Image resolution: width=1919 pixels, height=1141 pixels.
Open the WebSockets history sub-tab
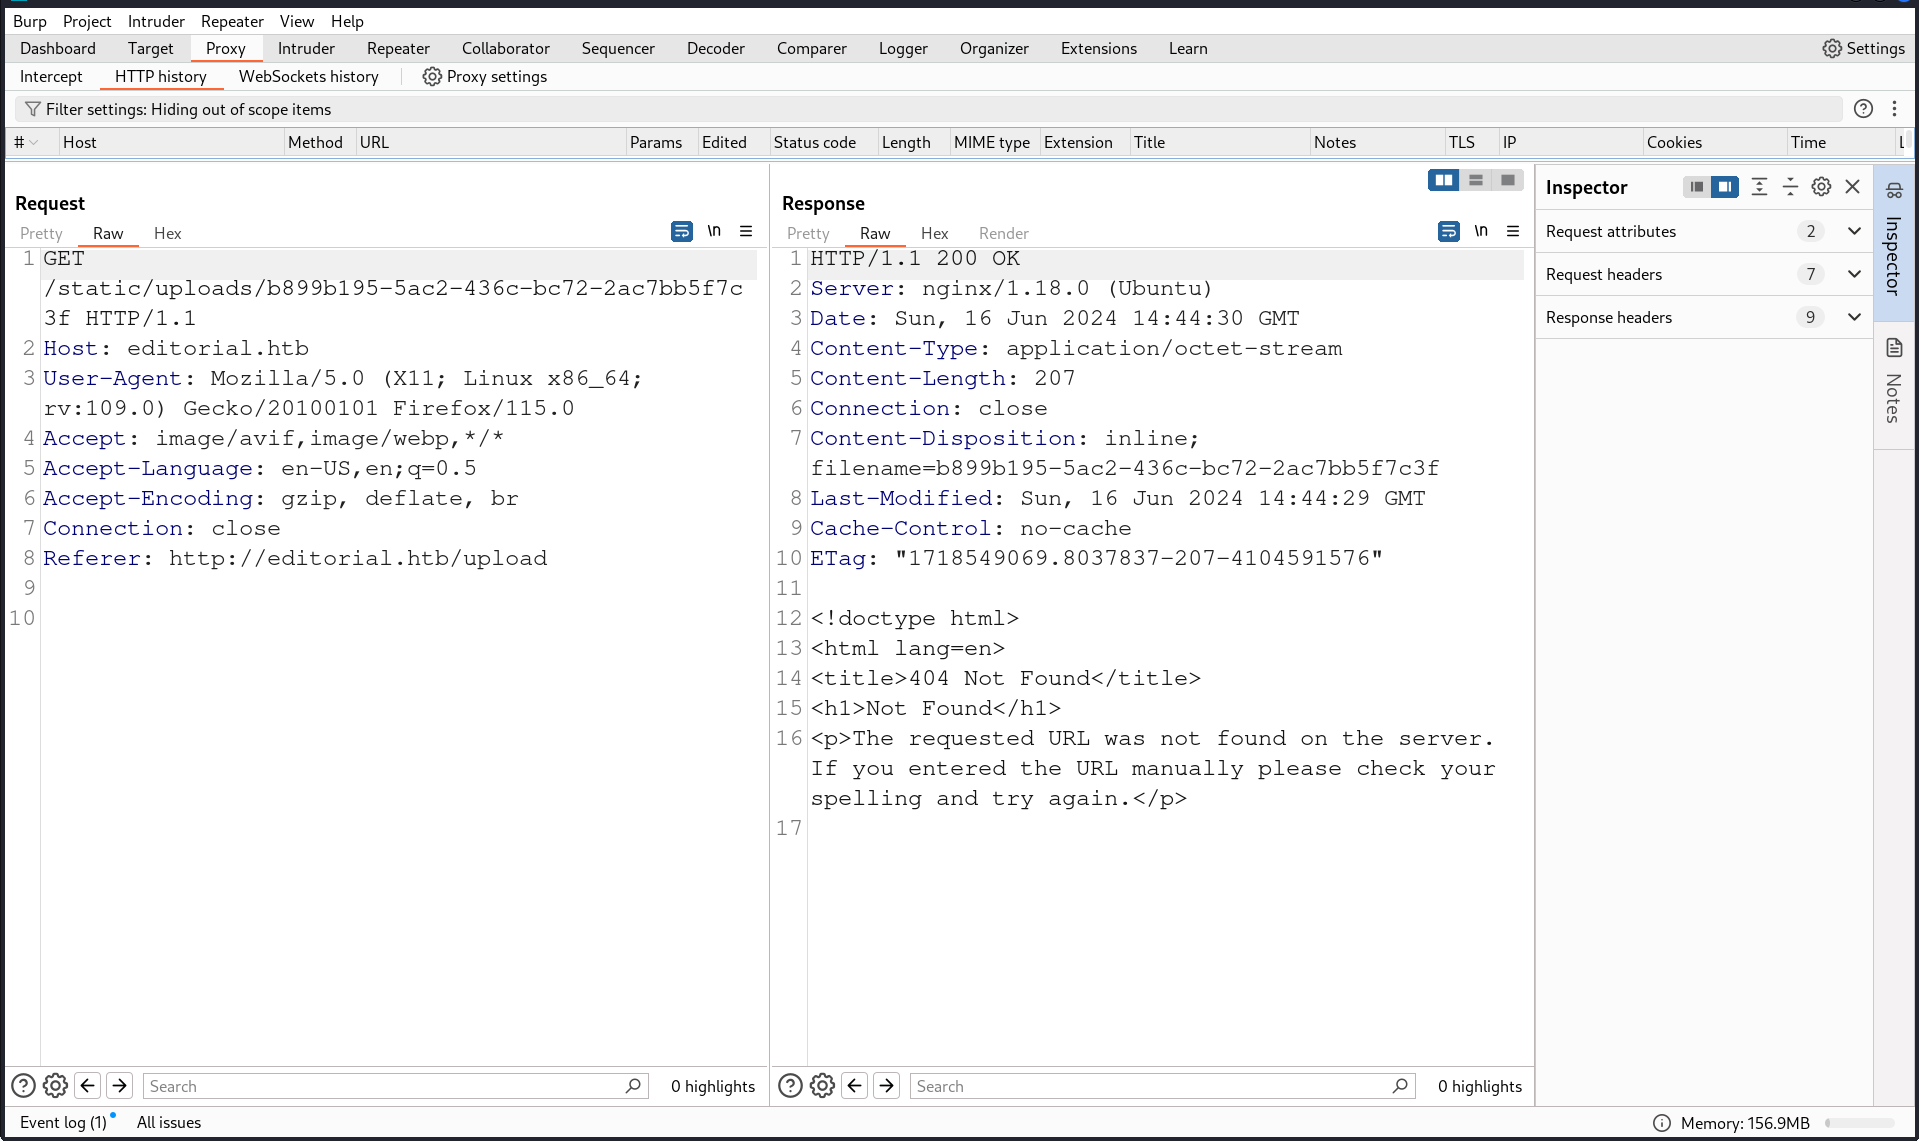click(x=309, y=76)
